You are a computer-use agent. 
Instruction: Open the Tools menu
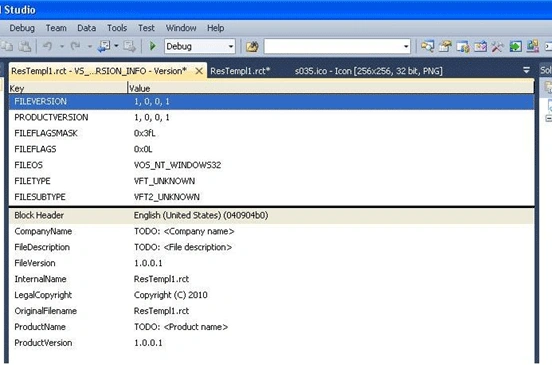117,28
